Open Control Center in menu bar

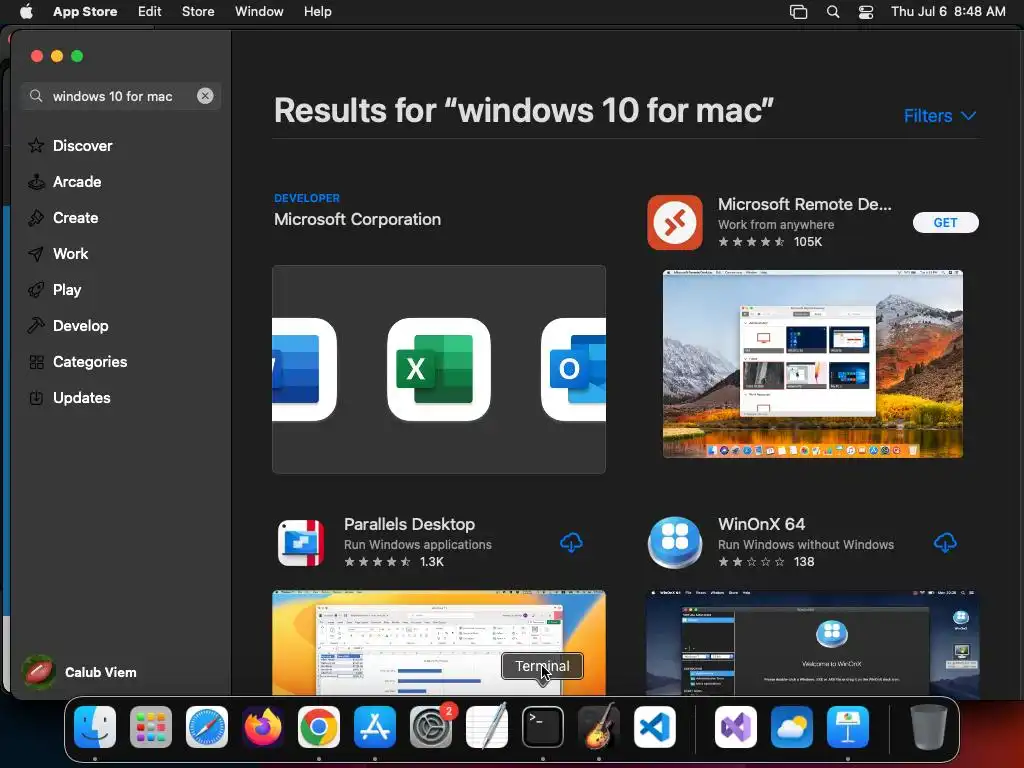(866, 12)
